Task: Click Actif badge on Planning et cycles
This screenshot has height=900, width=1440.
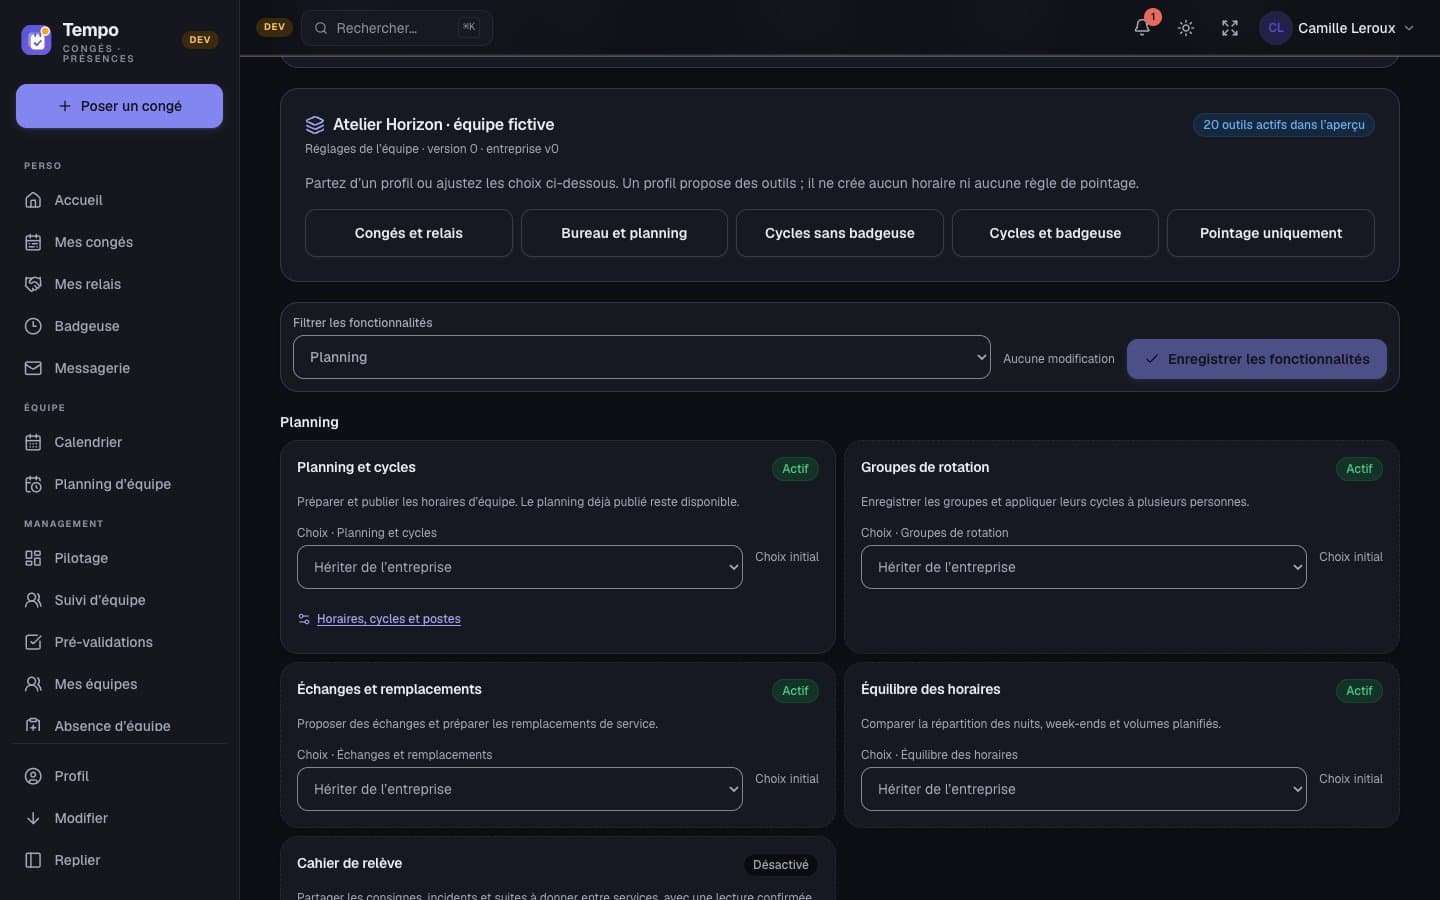Action: [795, 469]
